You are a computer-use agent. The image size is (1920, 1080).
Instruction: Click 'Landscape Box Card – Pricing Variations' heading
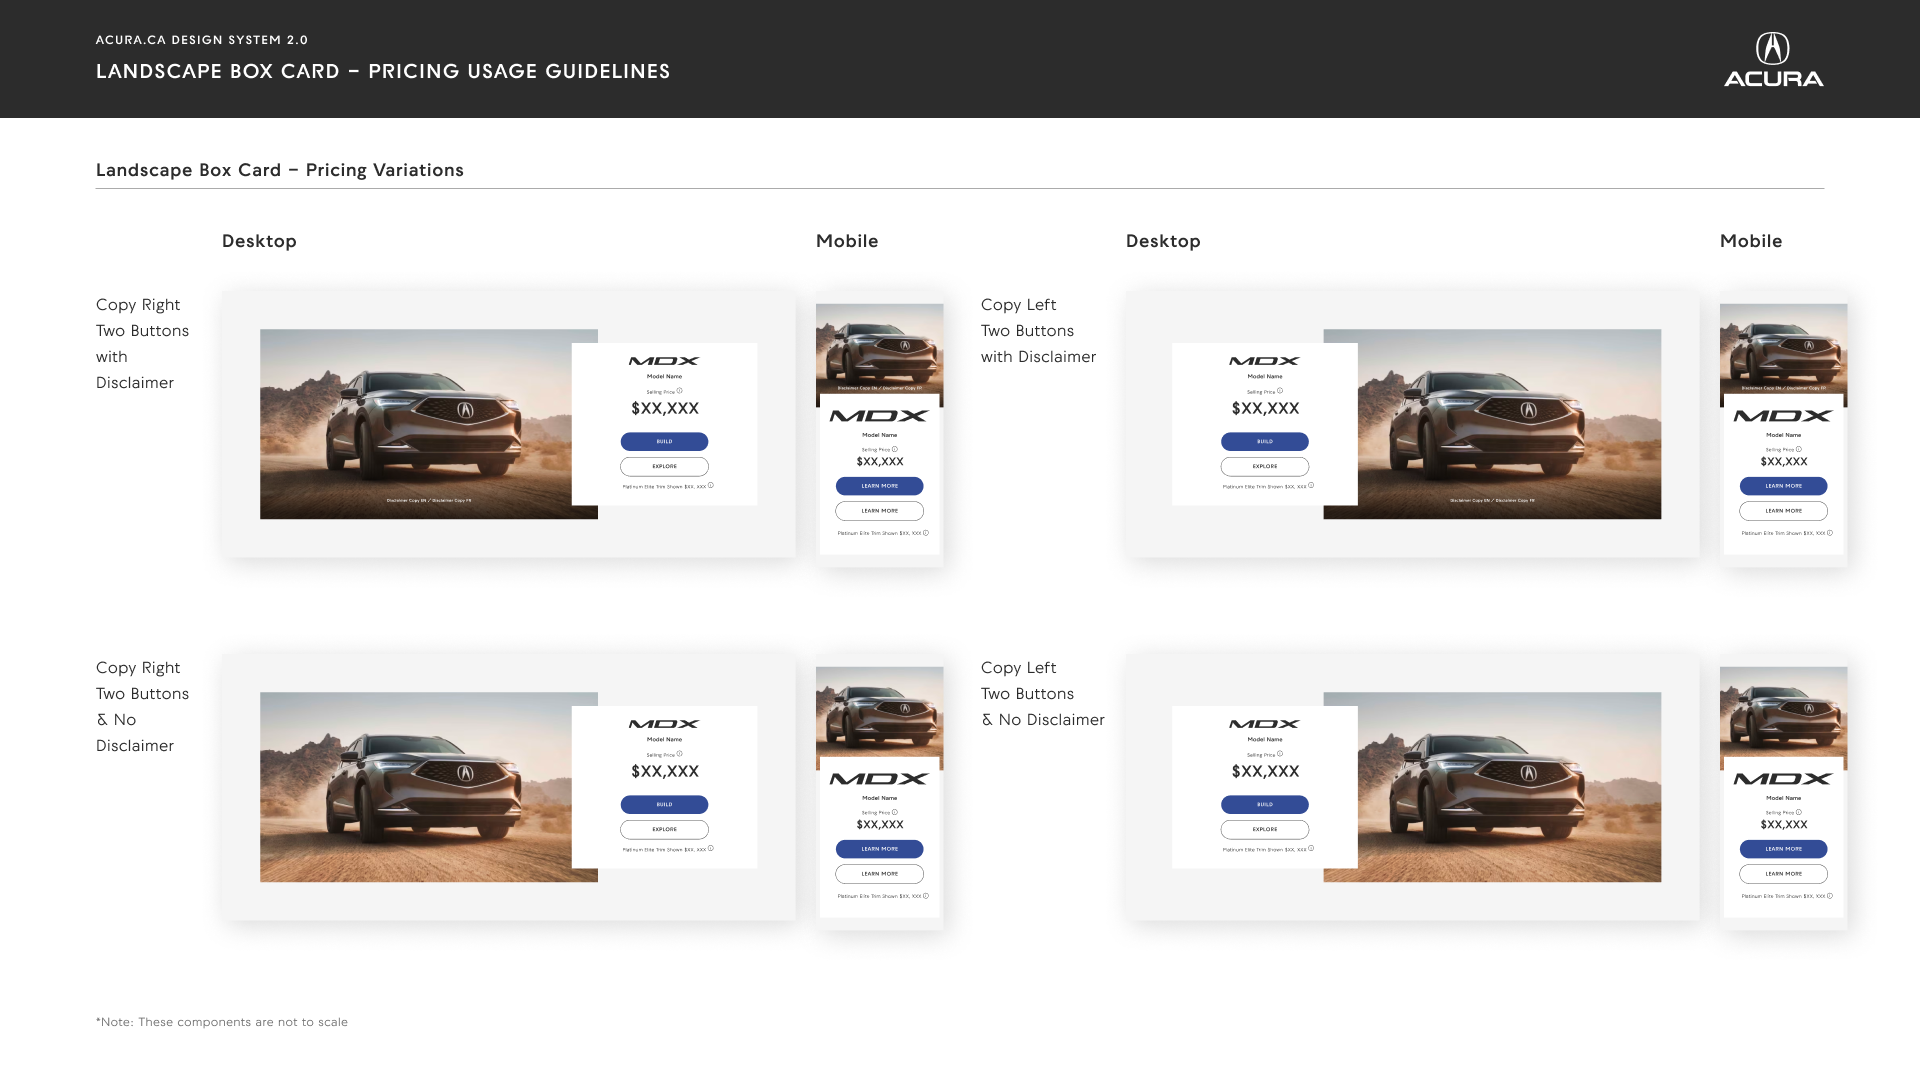pos(280,170)
